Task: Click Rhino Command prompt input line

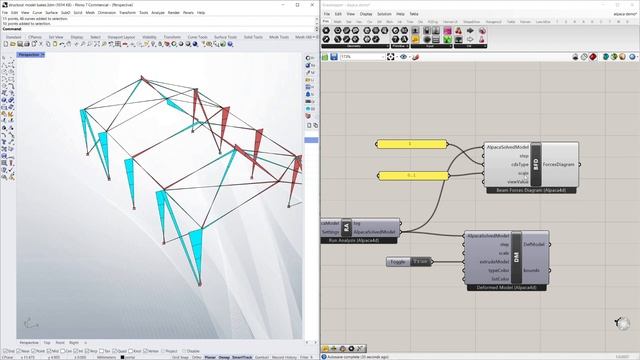Action: tap(159, 29)
